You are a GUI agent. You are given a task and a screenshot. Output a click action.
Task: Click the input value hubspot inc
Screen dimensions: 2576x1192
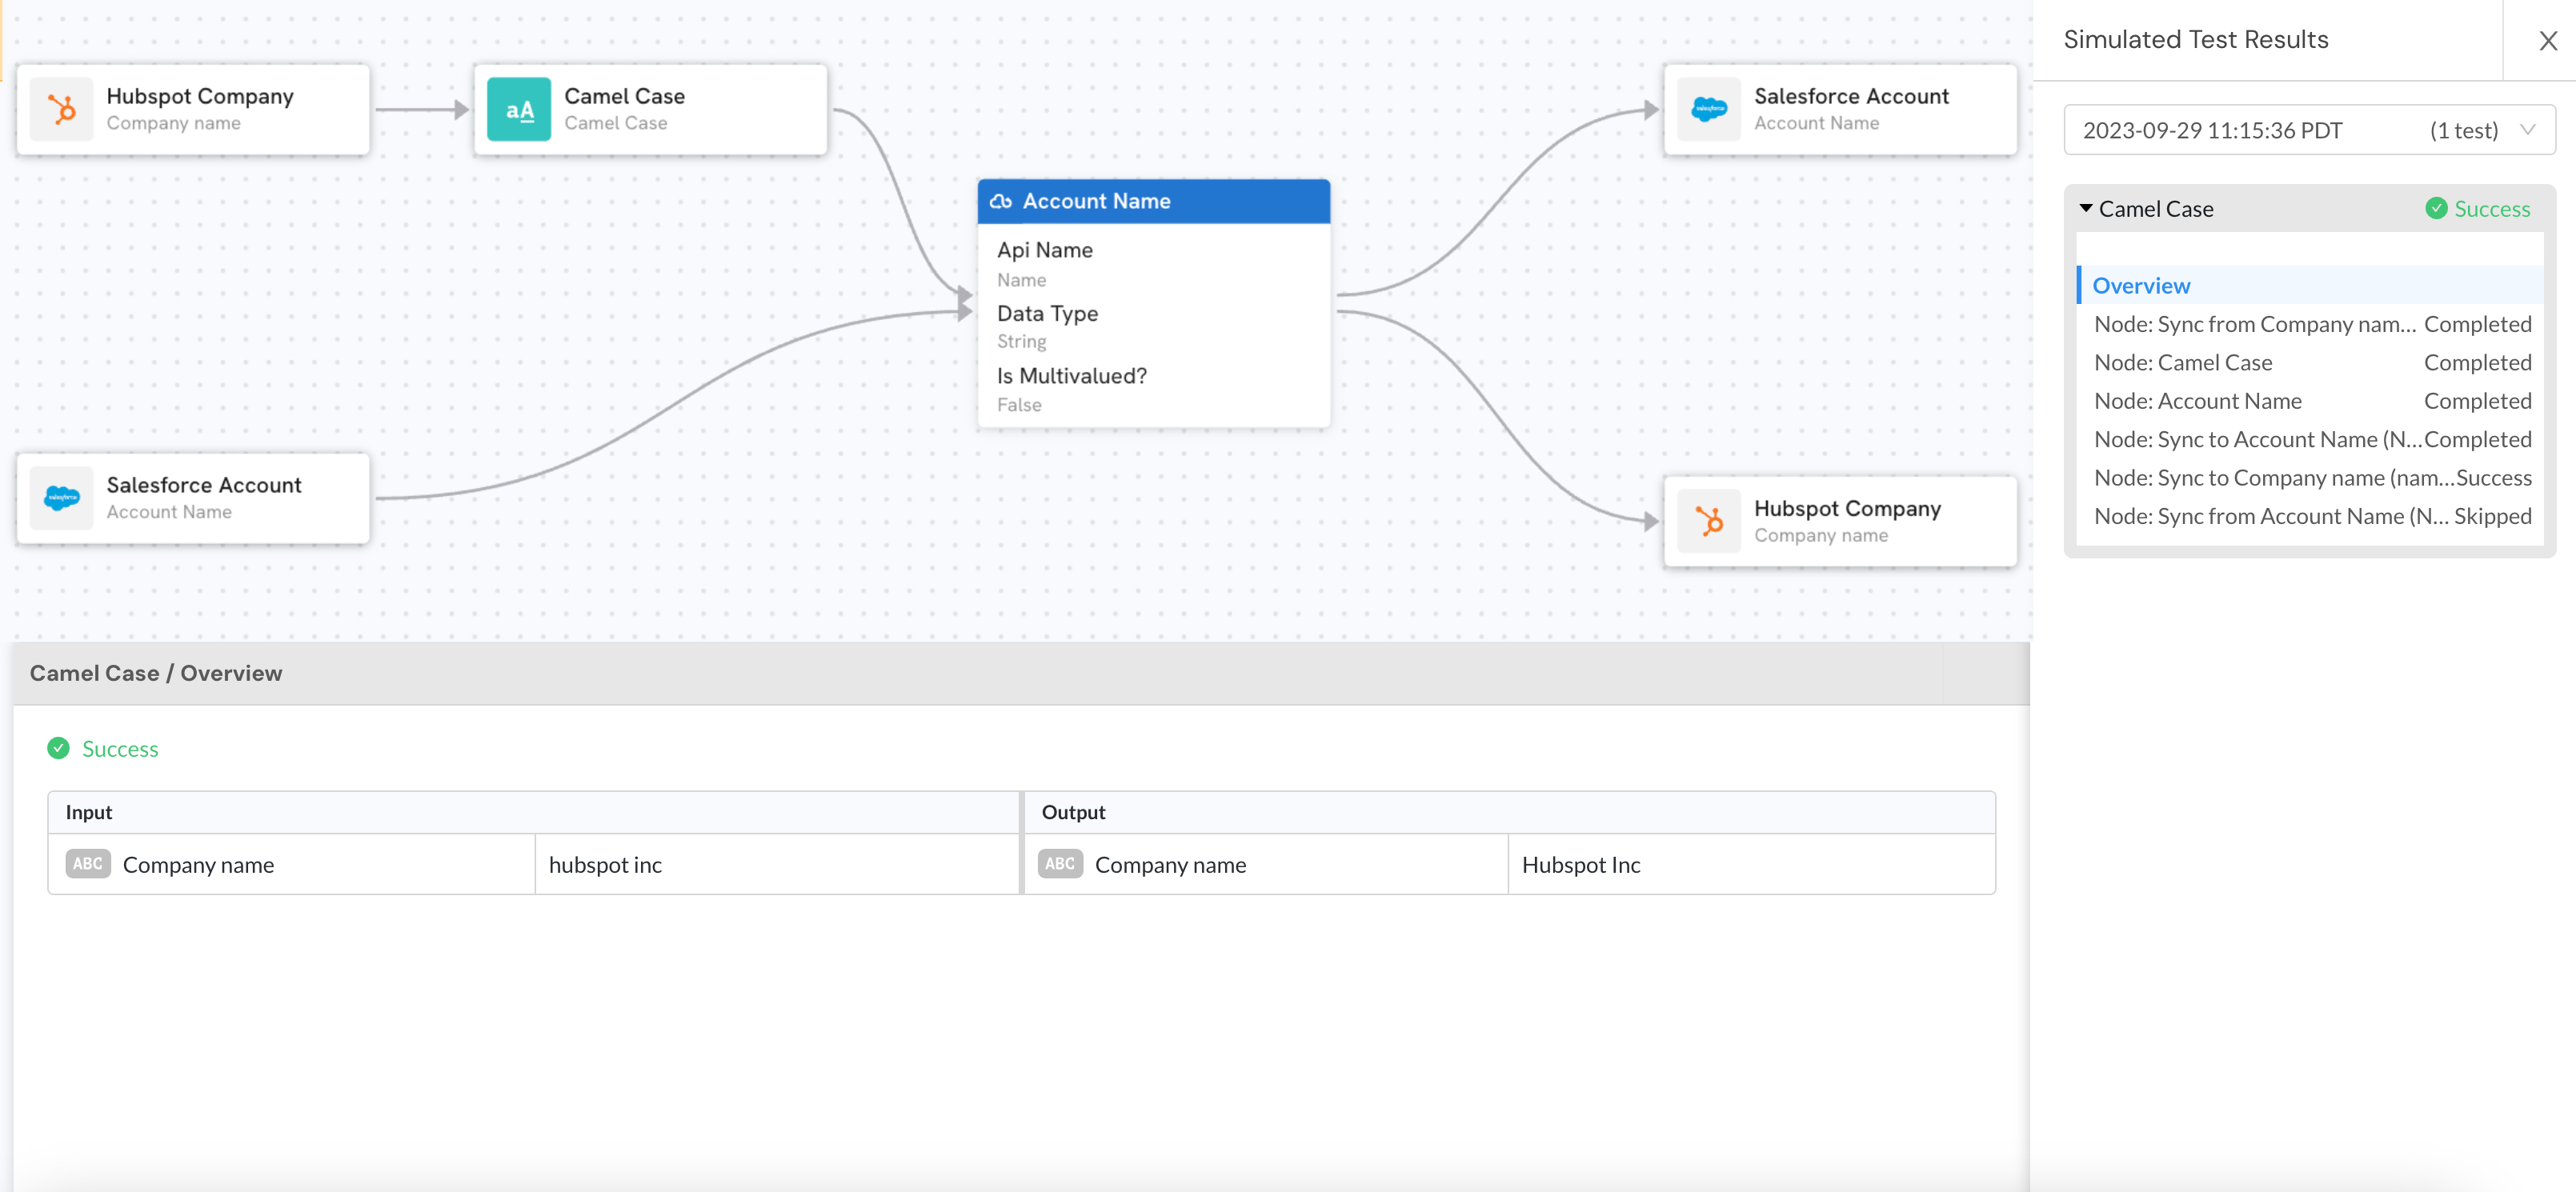[x=605, y=865]
